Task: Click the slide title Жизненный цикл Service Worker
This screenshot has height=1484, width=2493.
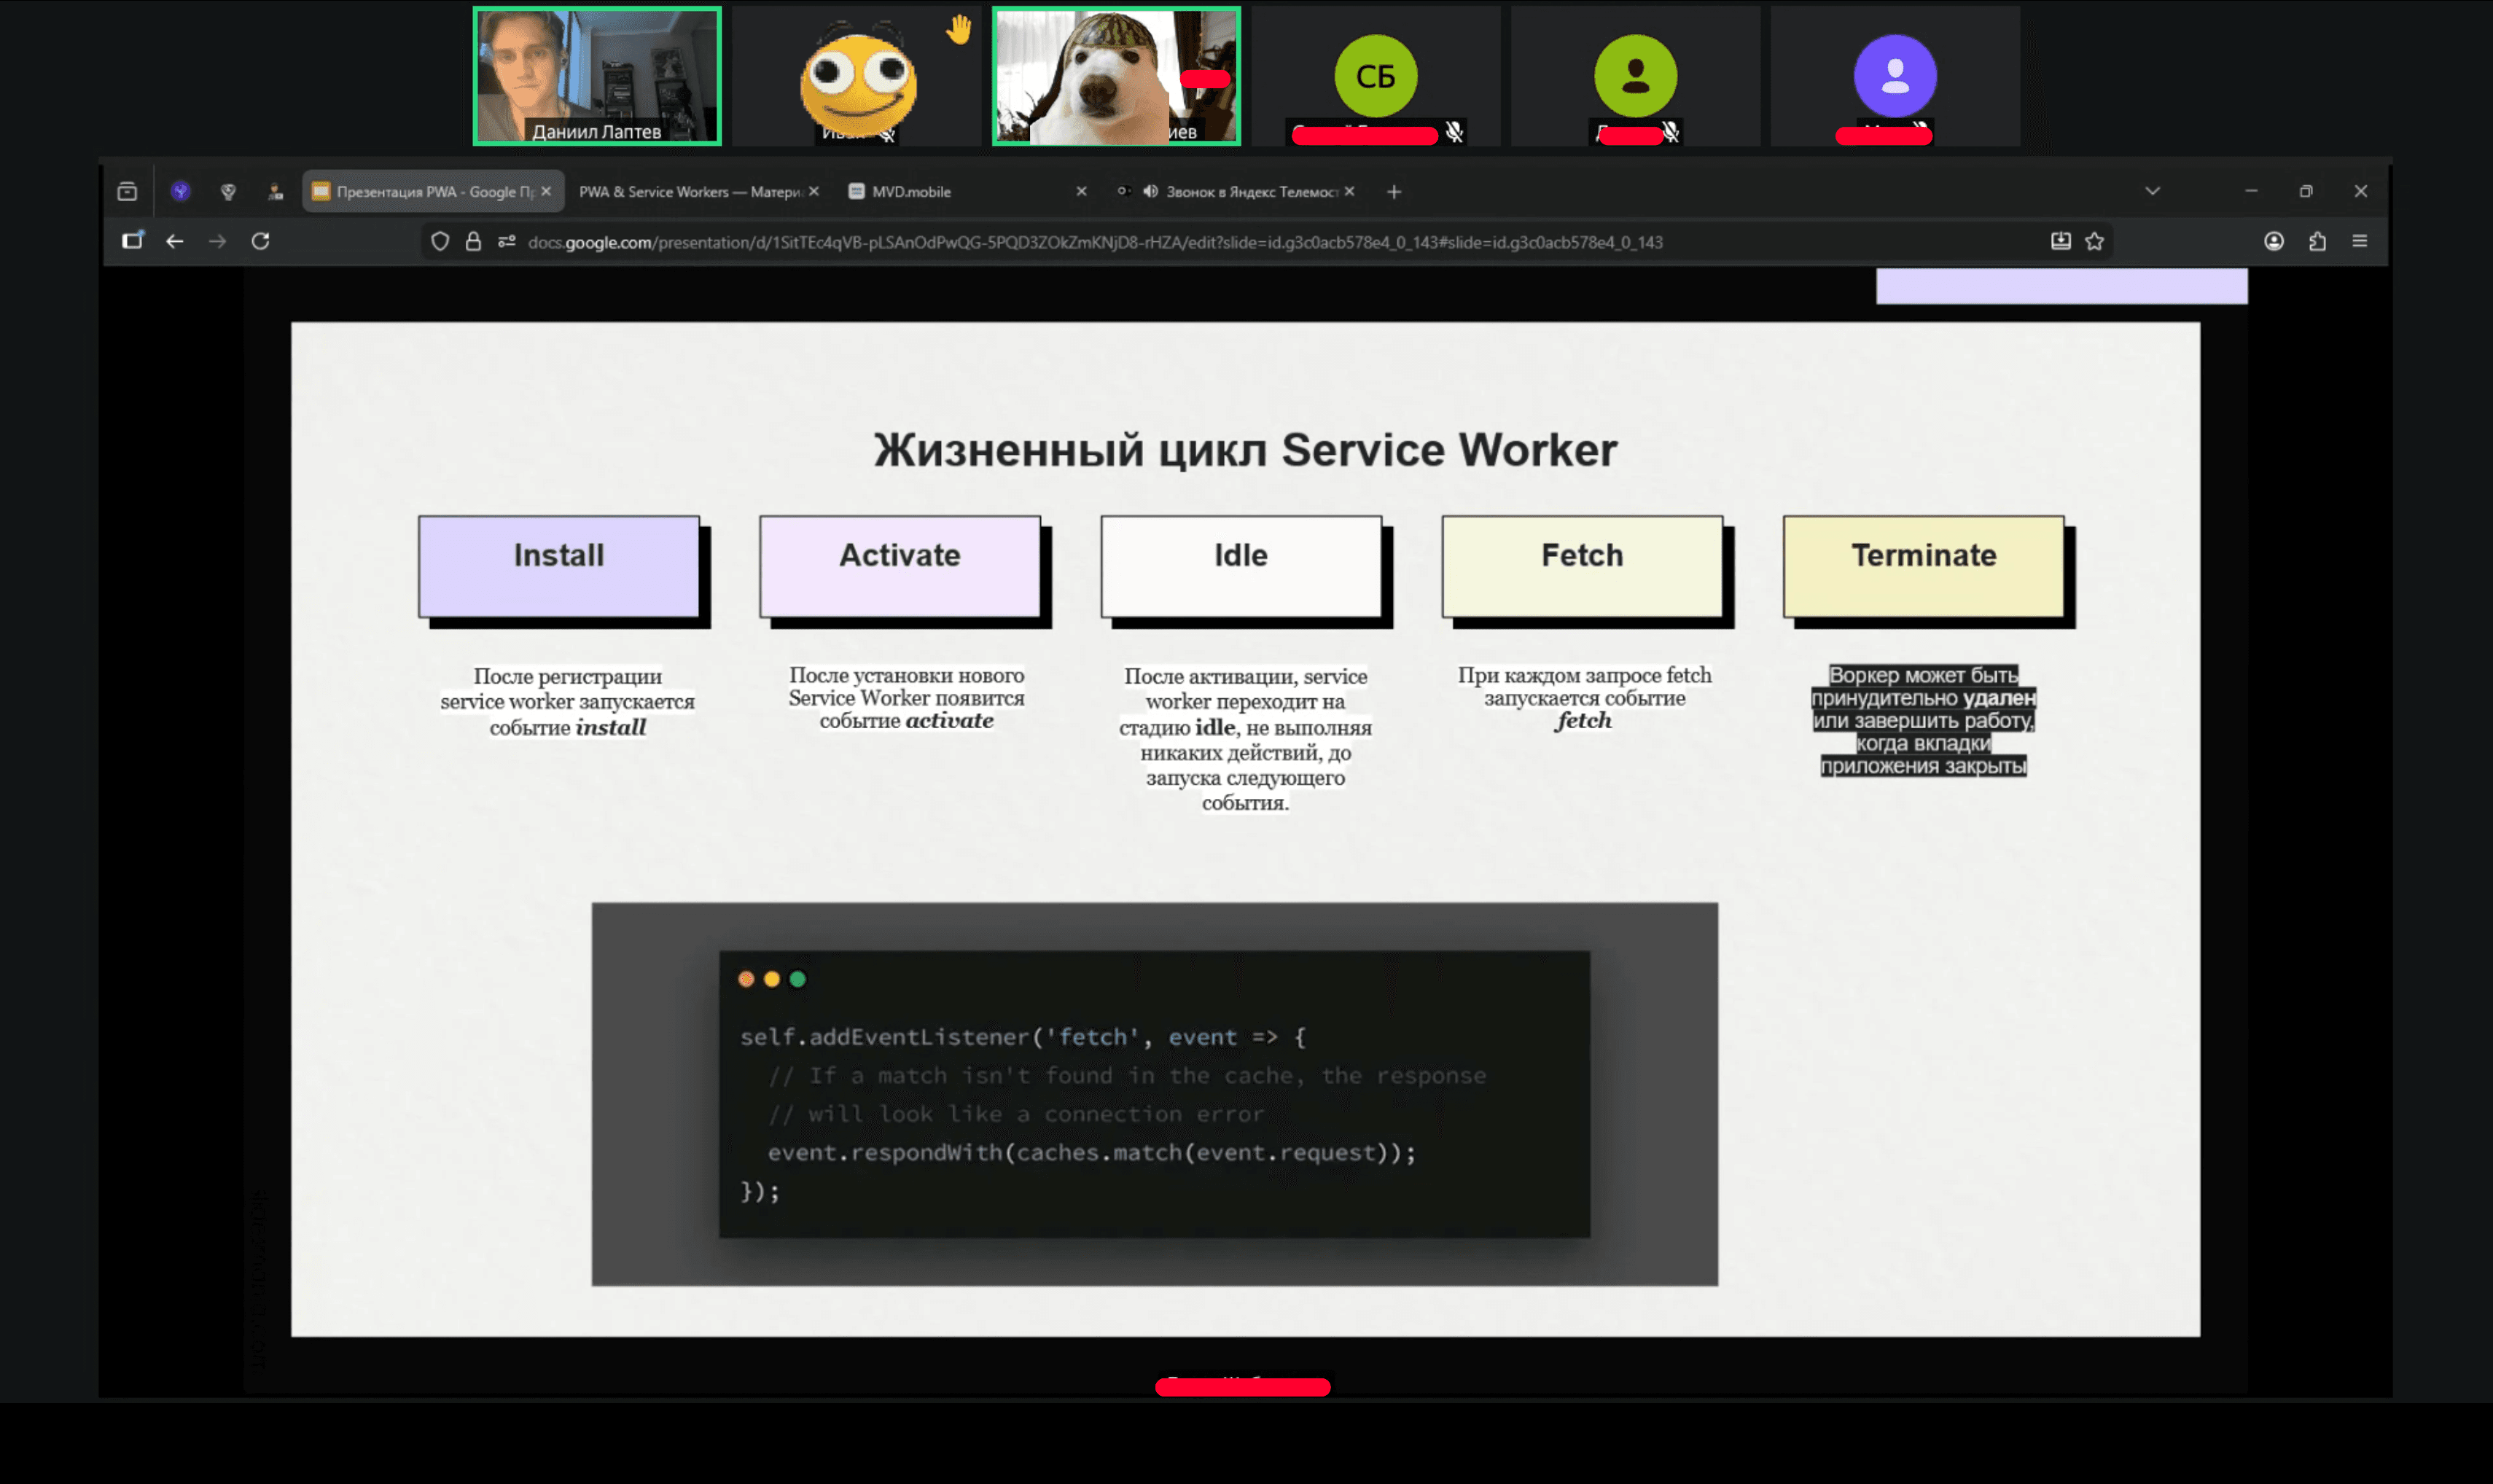Action: [x=1245, y=450]
